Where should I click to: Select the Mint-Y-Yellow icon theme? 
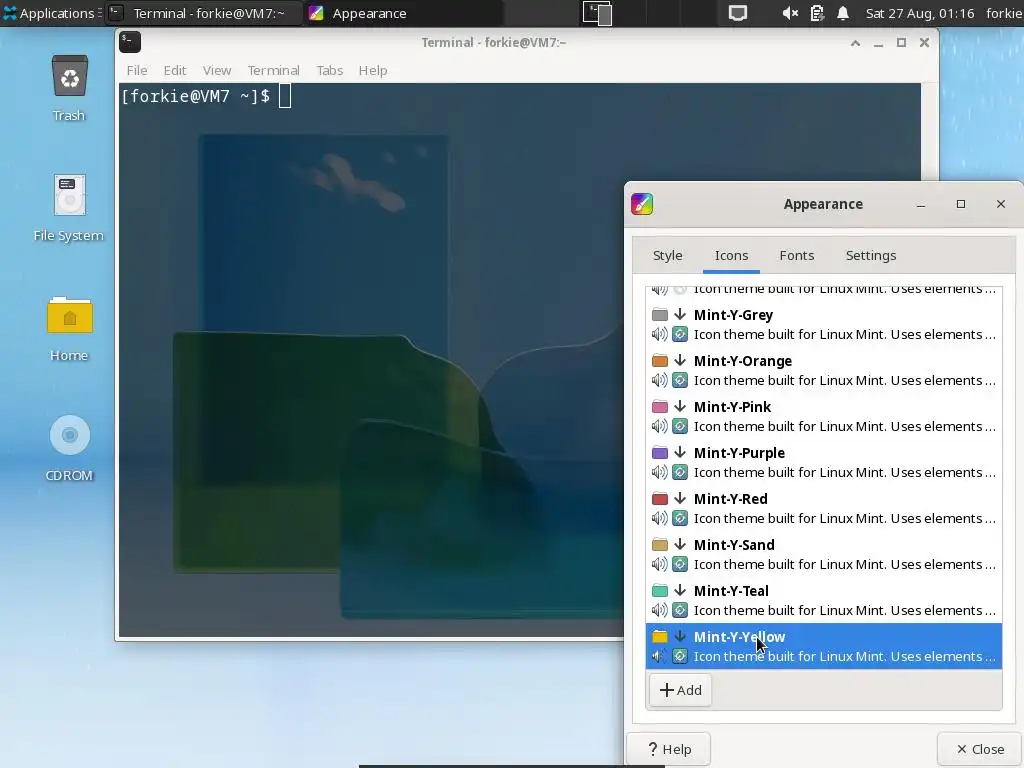click(x=824, y=646)
